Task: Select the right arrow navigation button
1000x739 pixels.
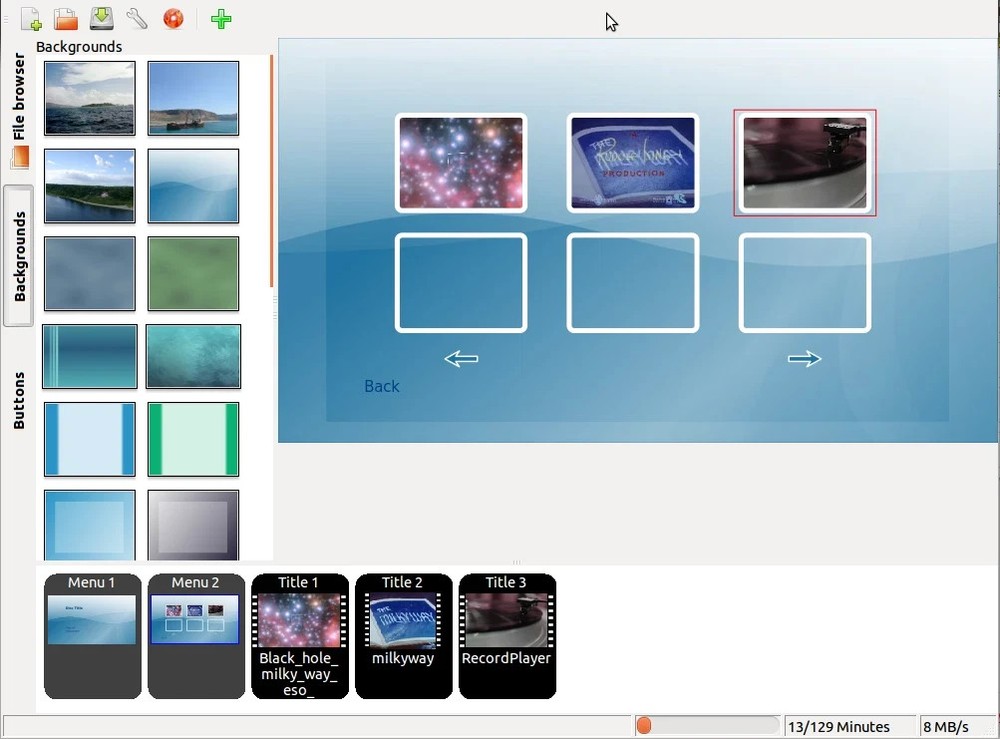Action: point(804,358)
